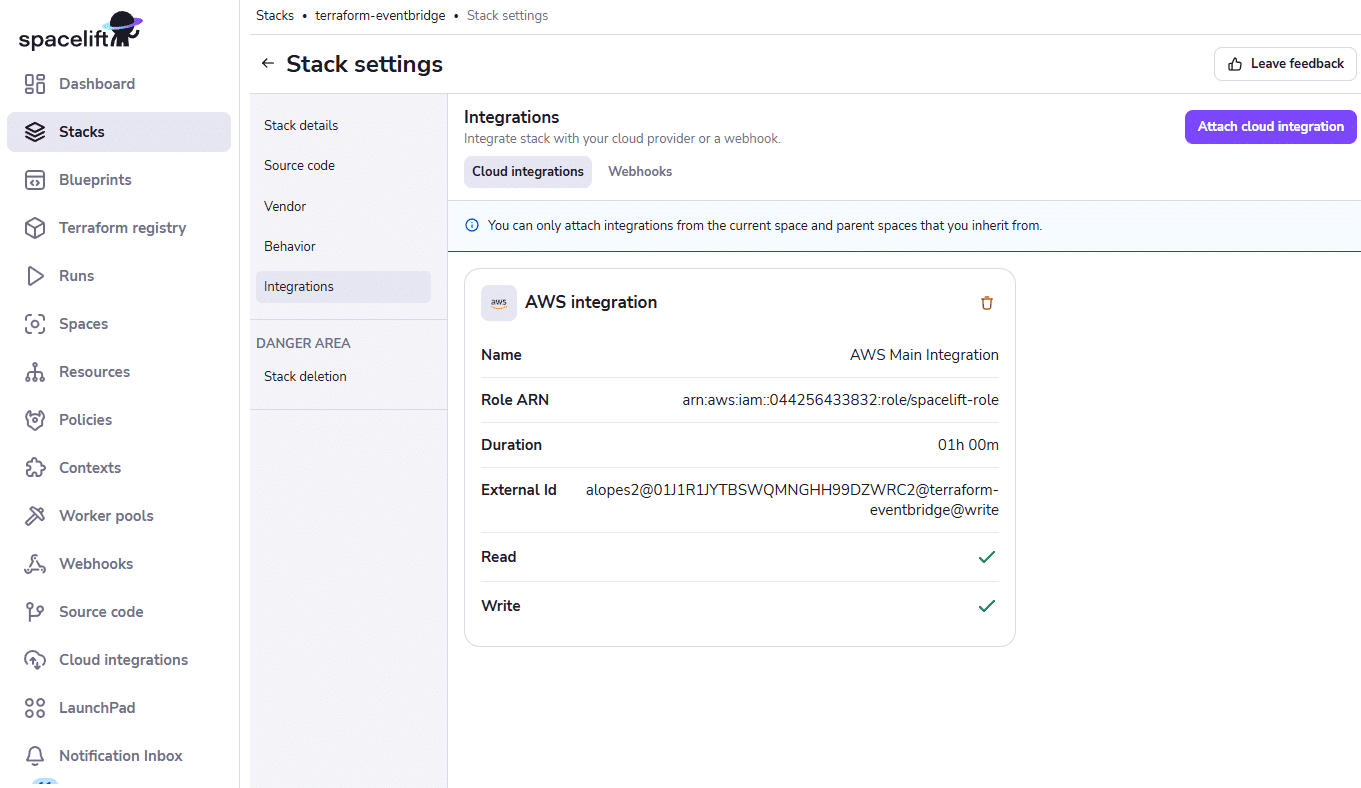
Task: Open Notification Inbox from the sidebar
Action: coord(119,756)
